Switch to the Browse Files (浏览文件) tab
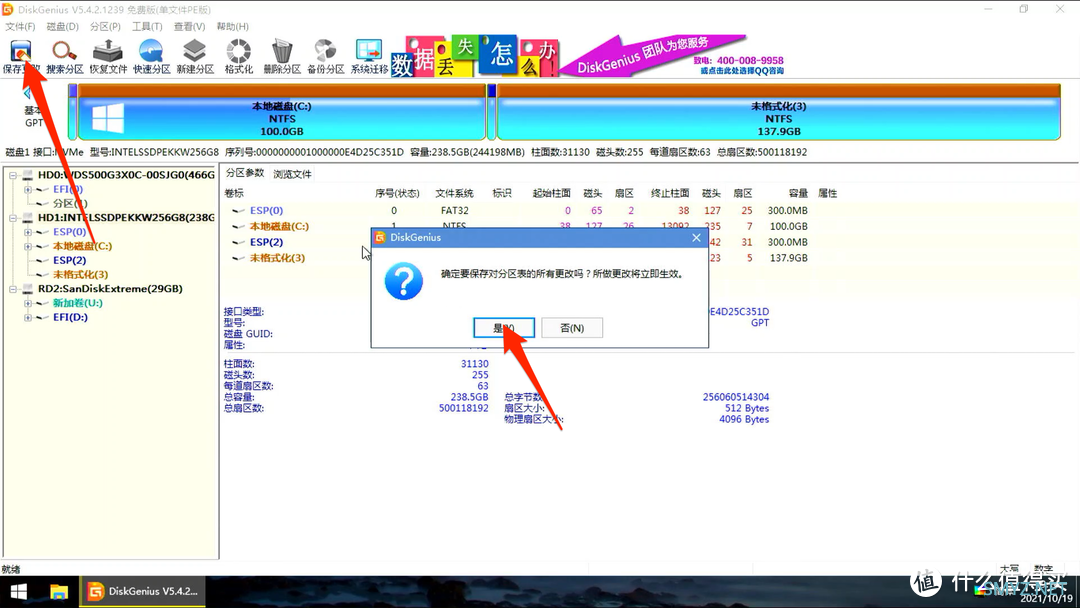 [x=292, y=174]
